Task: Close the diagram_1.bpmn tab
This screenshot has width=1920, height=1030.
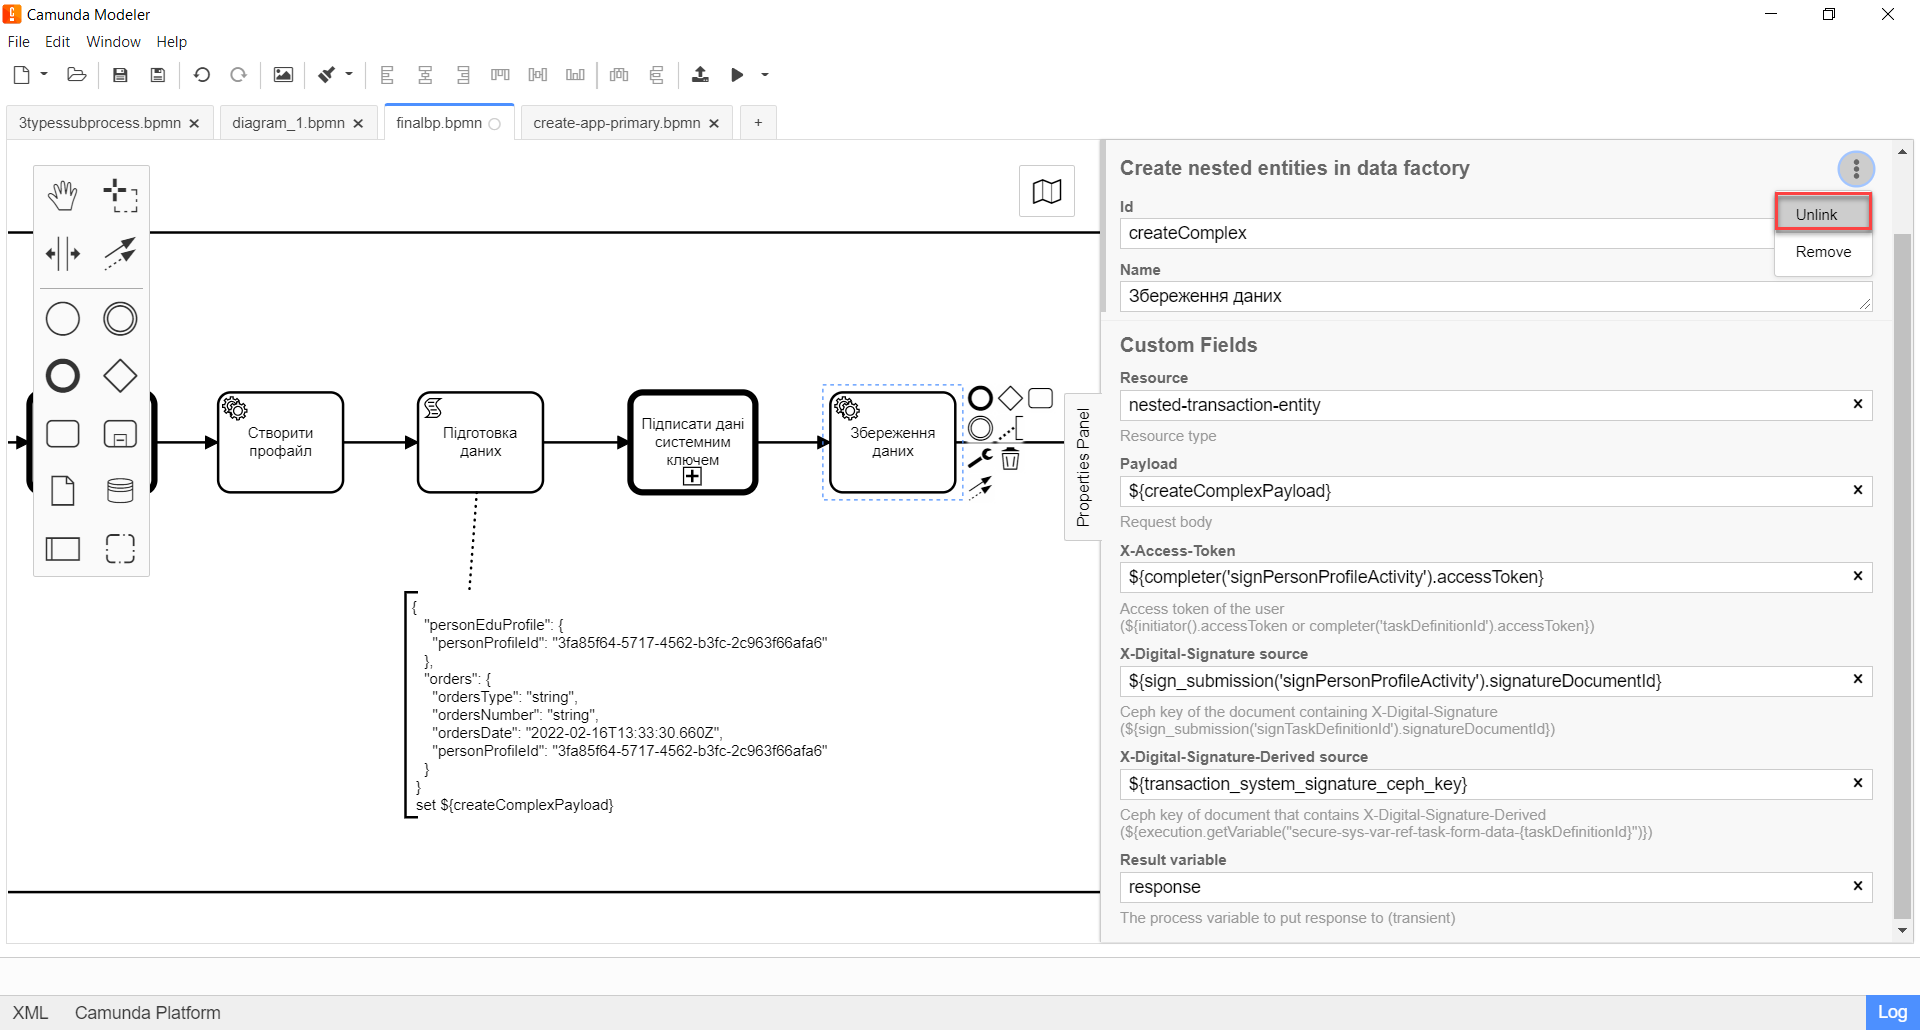Action: tap(358, 123)
